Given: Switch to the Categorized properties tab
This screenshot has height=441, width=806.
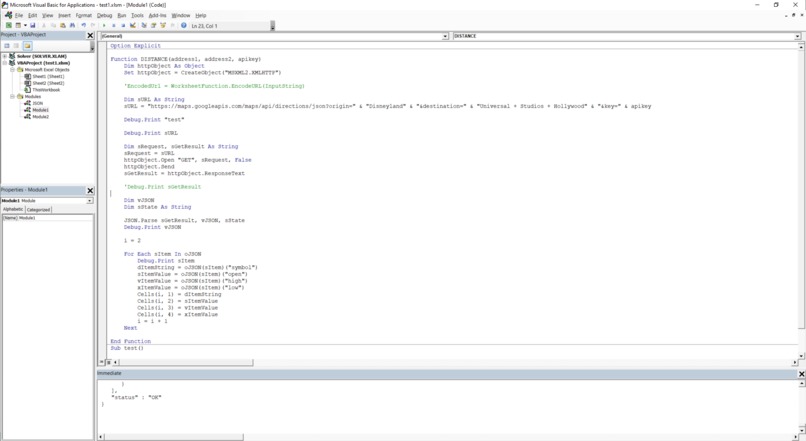Looking at the screenshot, I should pos(39,210).
